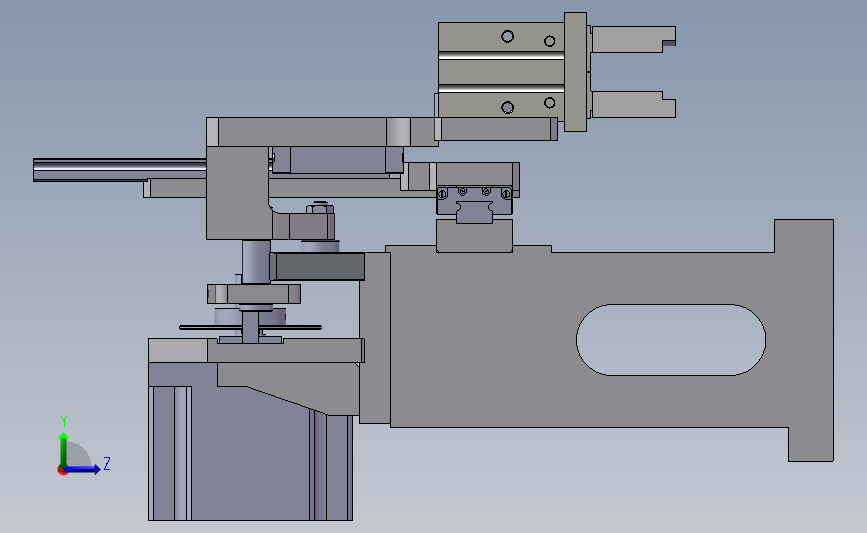The height and width of the screenshot is (533, 867).
Task: Select the linear guide carriage with screws
Action: tap(474, 201)
